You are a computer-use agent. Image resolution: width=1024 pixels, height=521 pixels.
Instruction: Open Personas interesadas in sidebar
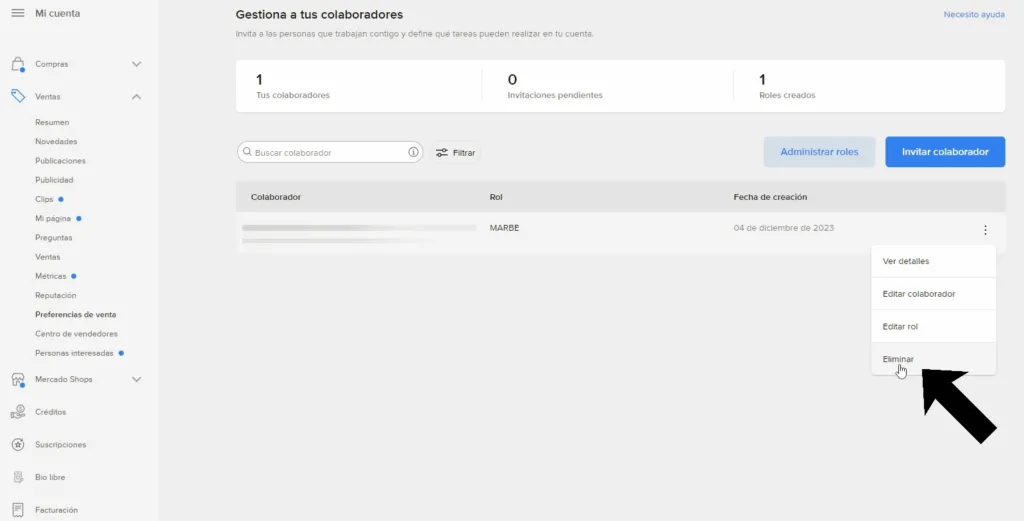74,353
